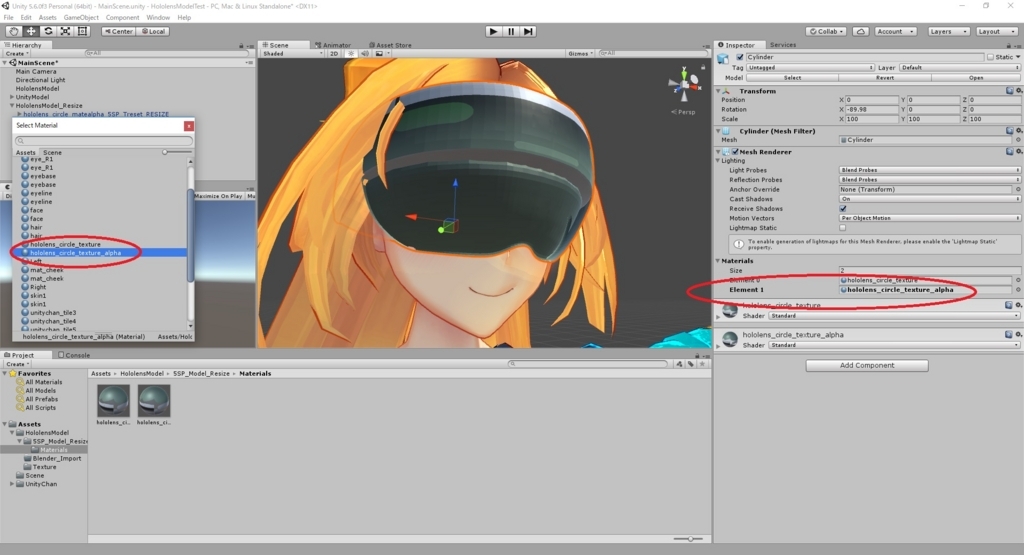Toggle the Cylinder object active checkbox

(740, 57)
